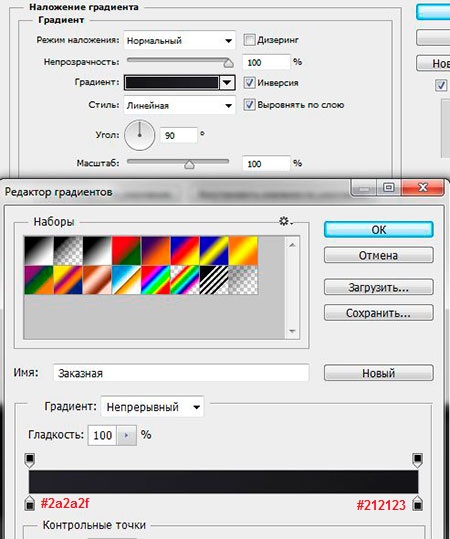Click the presets list scroll up arrow
Screen dimensions: 450x539
(x=293, y=245)
